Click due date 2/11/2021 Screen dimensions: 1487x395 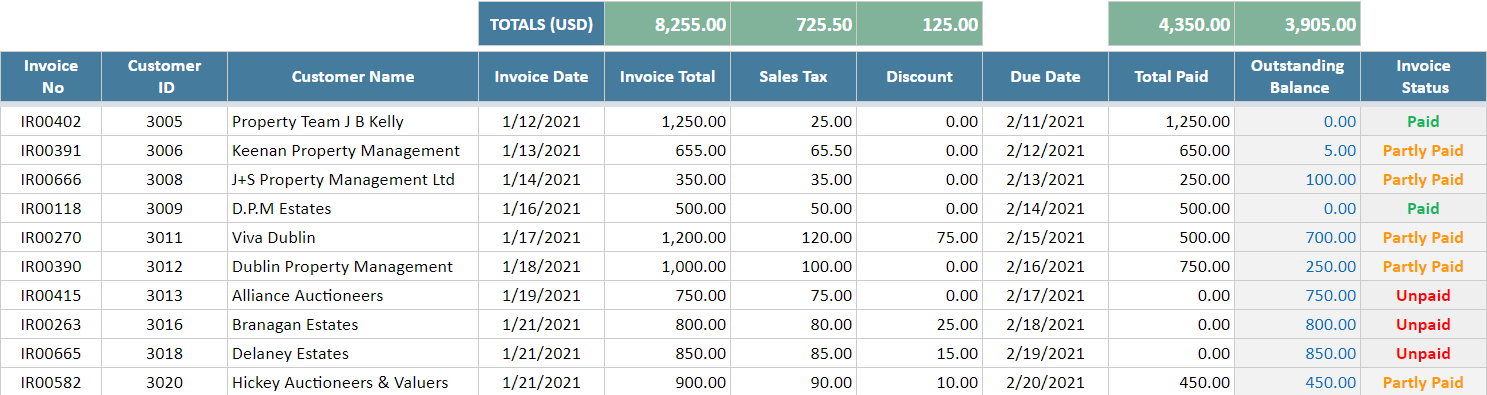(1045, 122)
